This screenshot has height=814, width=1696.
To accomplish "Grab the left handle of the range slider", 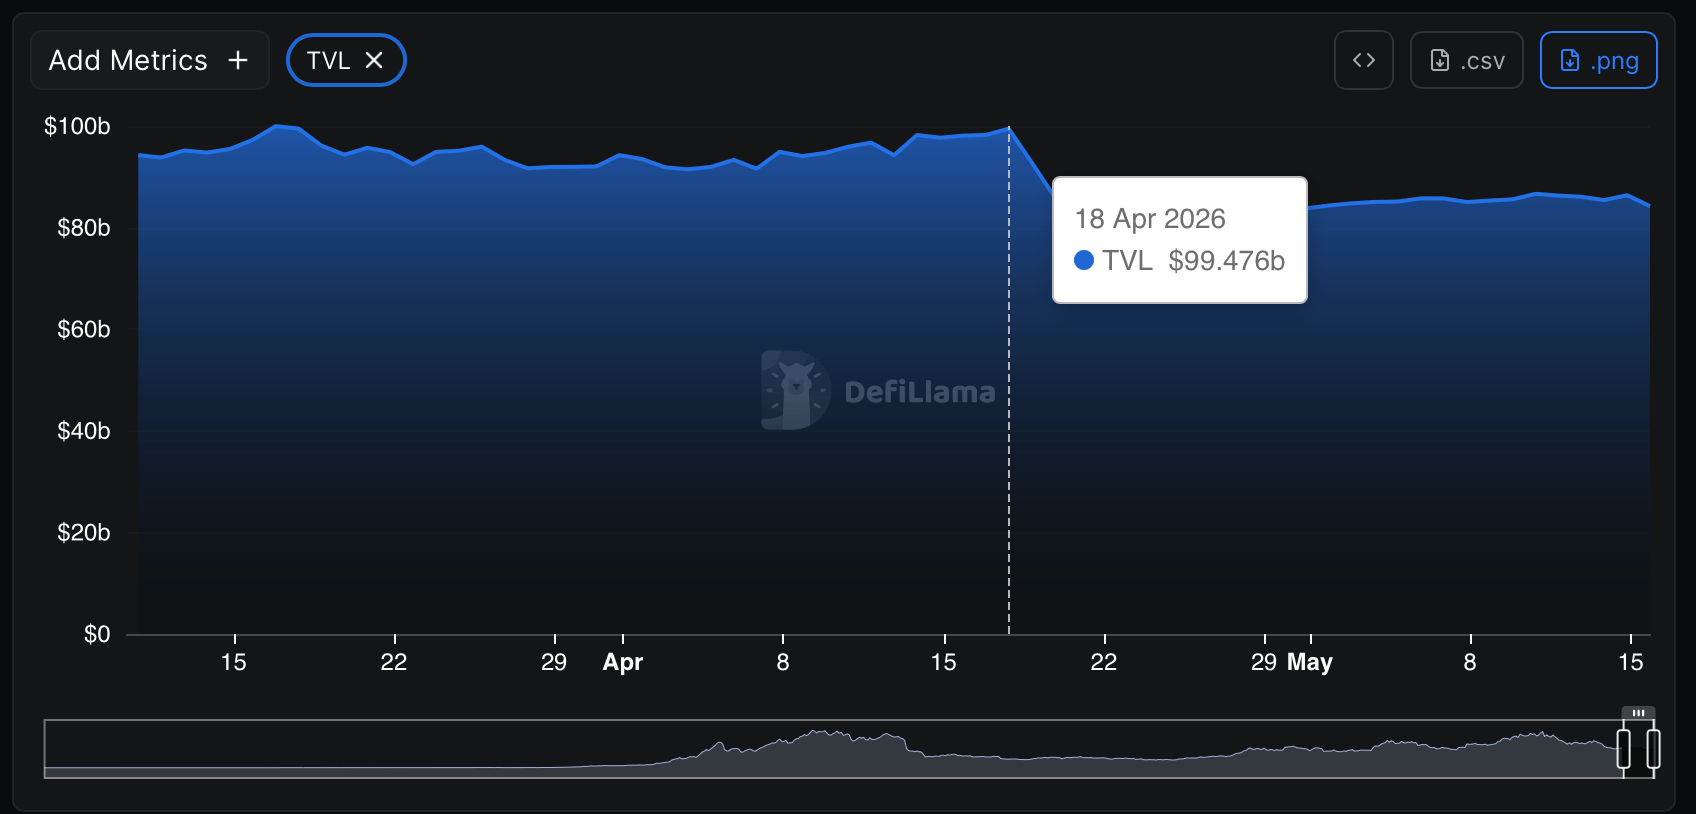I will tap(1624, 749).
